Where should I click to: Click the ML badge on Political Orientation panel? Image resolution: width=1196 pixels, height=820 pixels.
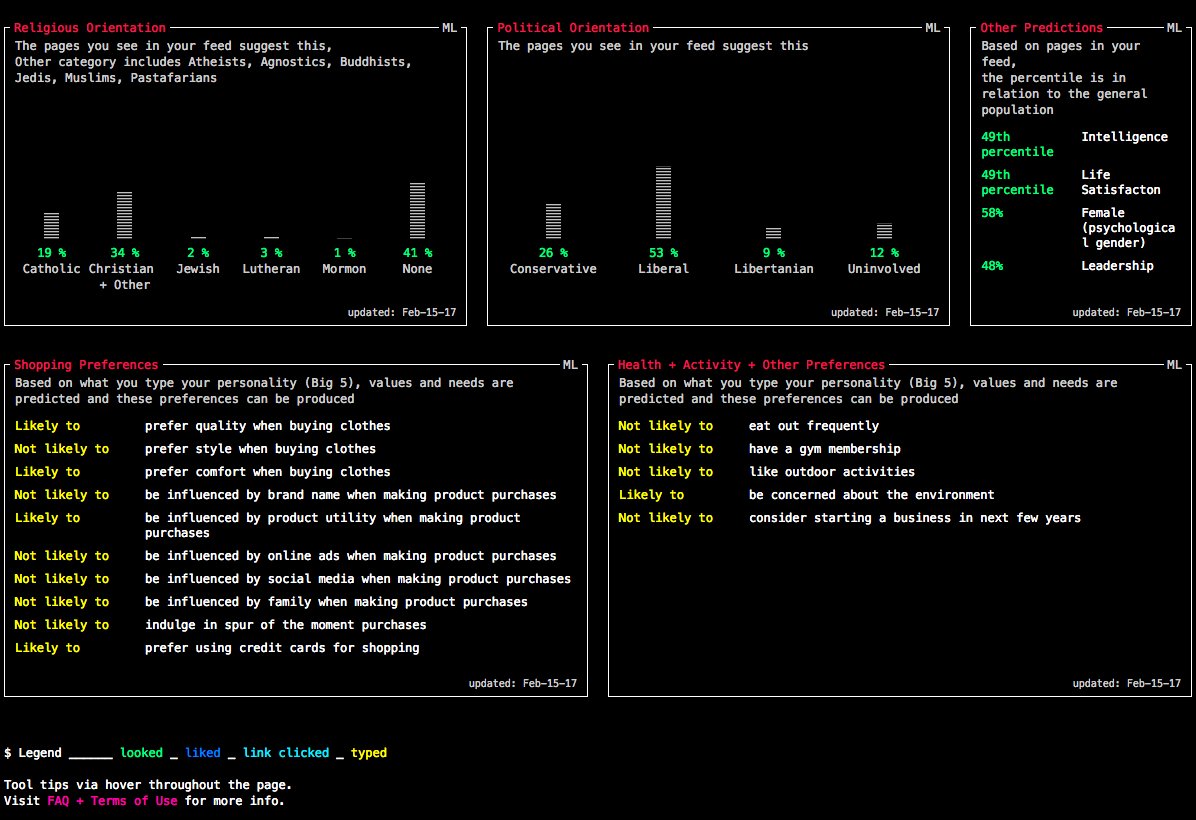[x=932, y=28]
